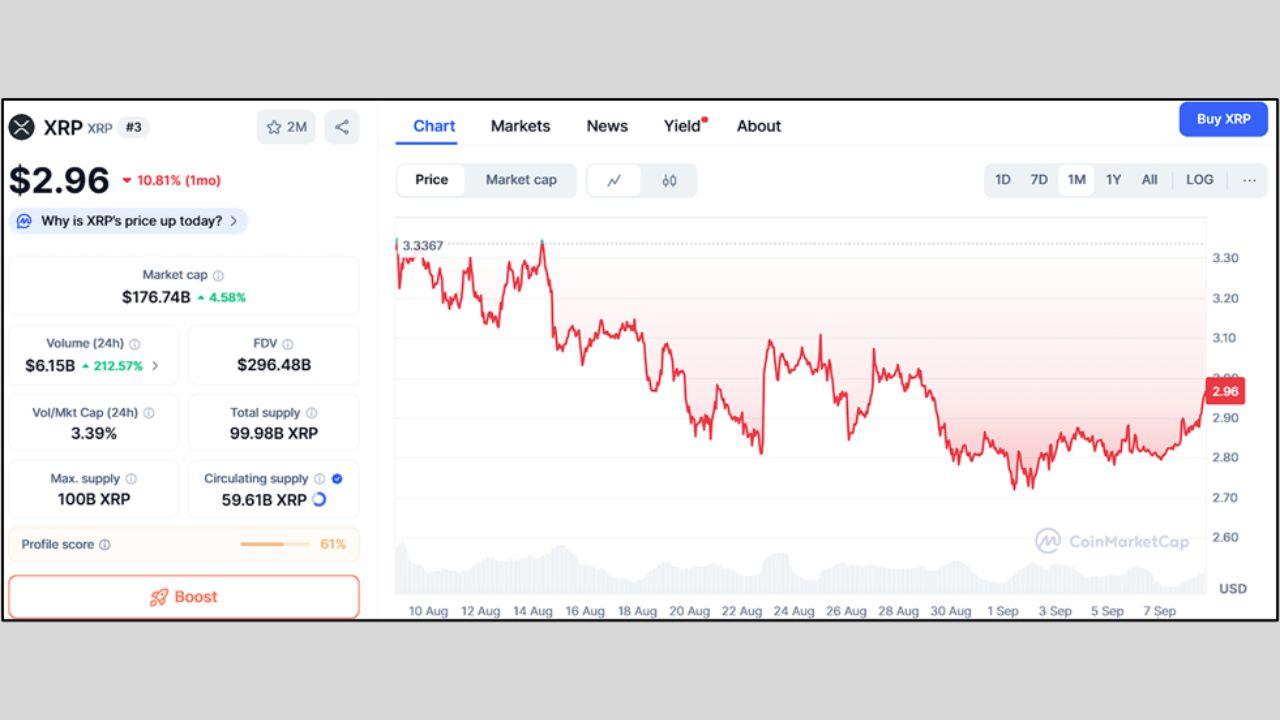Click the Boost button

(184, 597)
